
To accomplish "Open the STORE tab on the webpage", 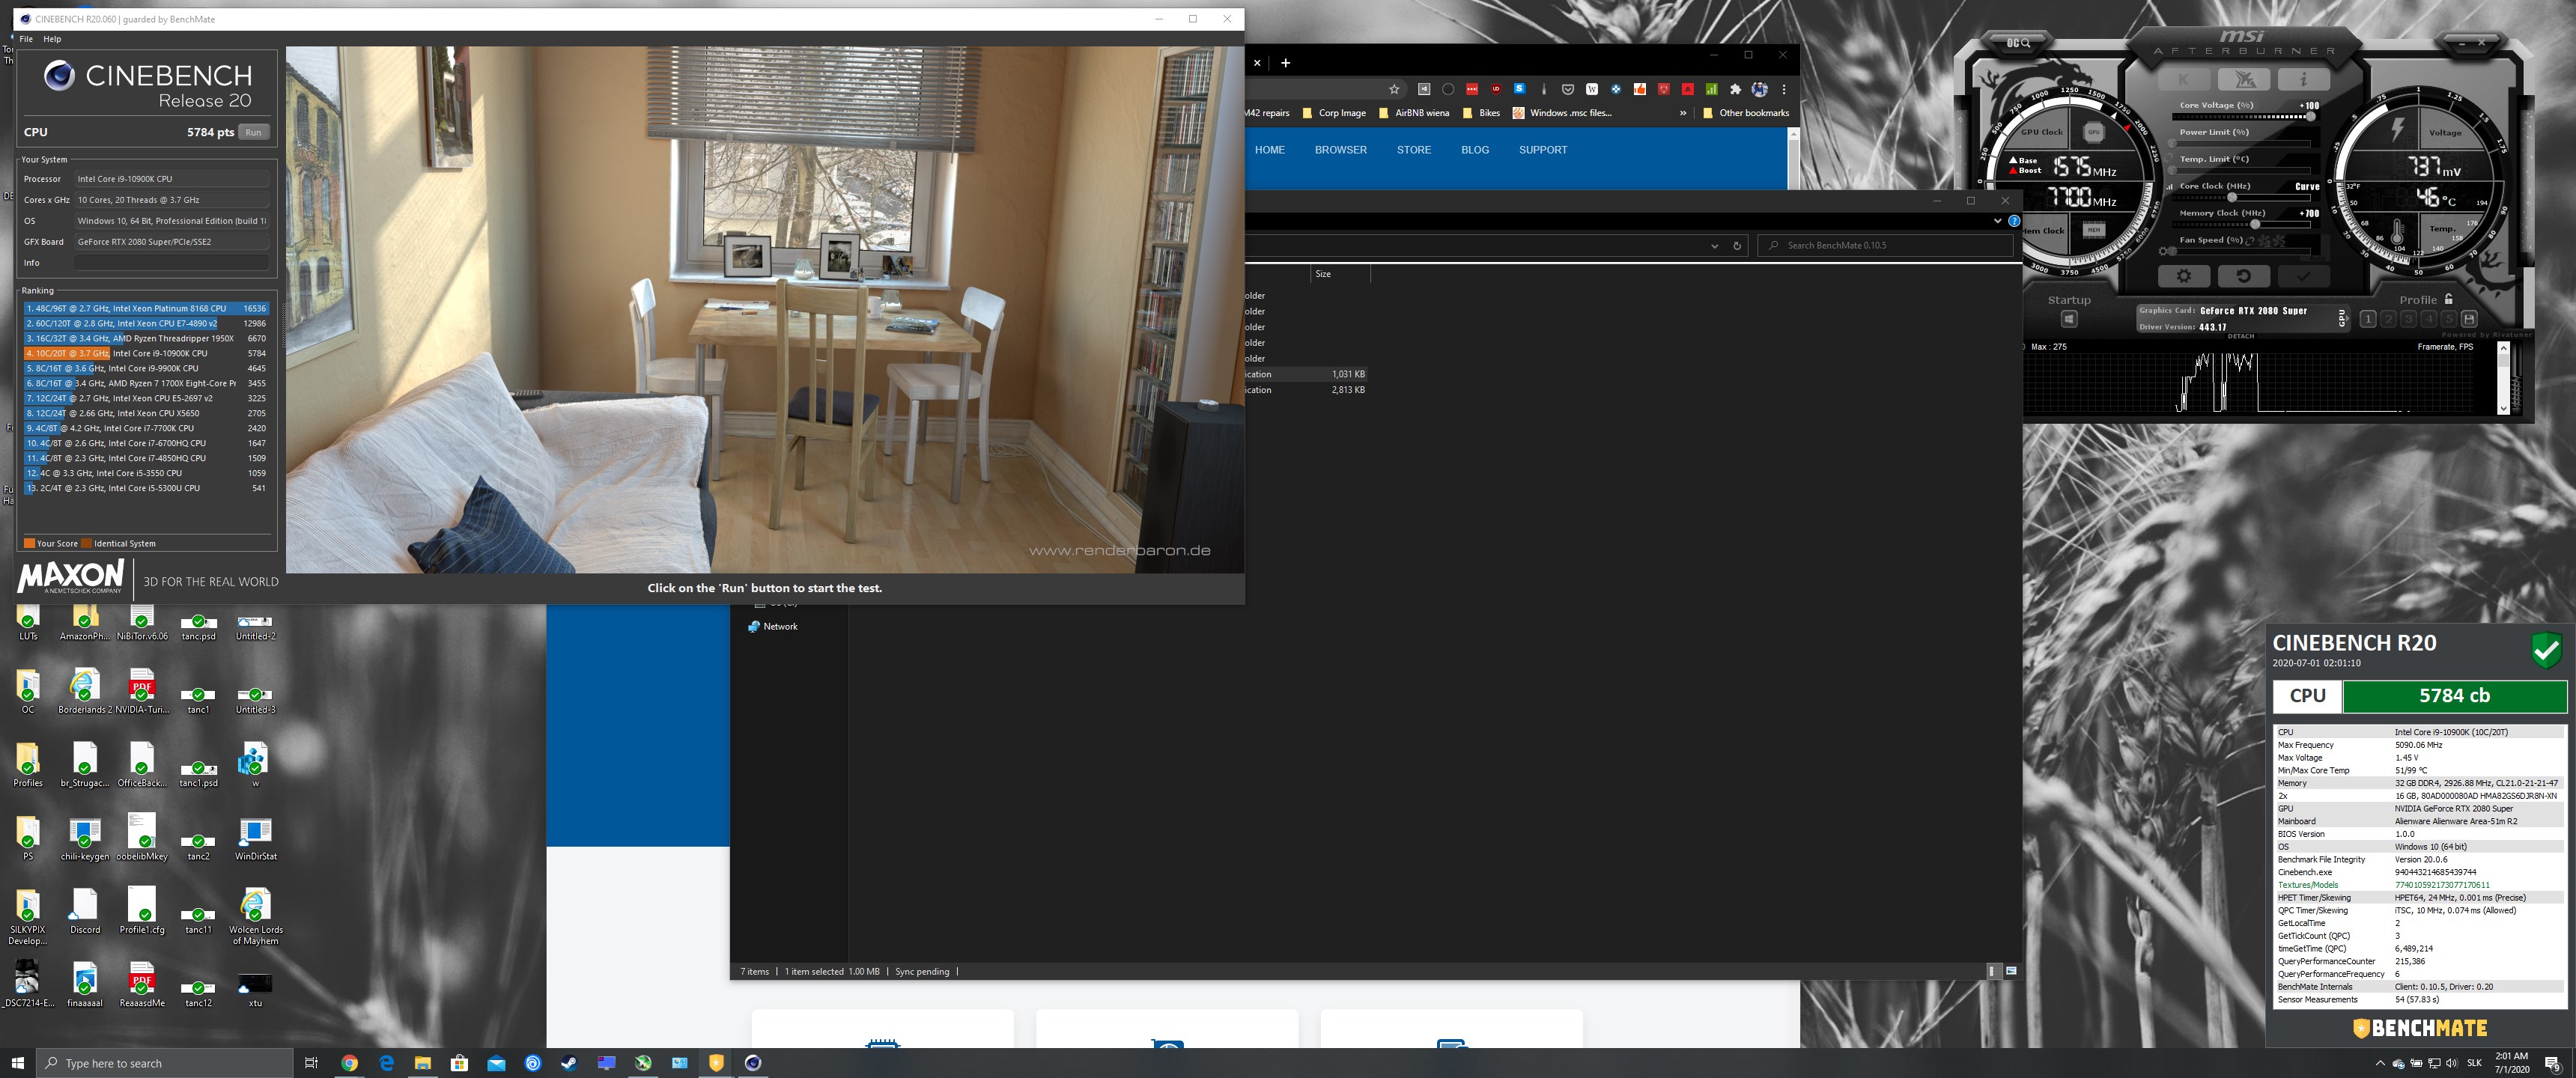I will (x=1413, y=150).
